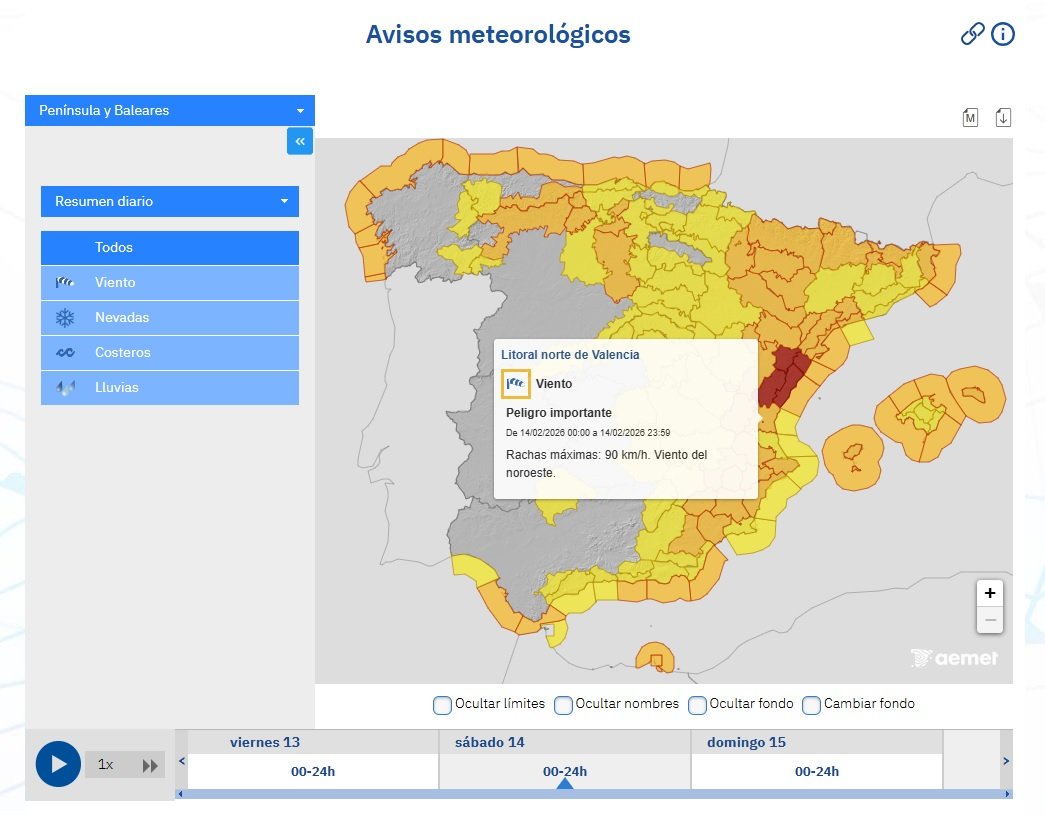1045x819 pixels.
Task: Increase playback speed with fast-forward arrows
Action: (x=151, y=766)
